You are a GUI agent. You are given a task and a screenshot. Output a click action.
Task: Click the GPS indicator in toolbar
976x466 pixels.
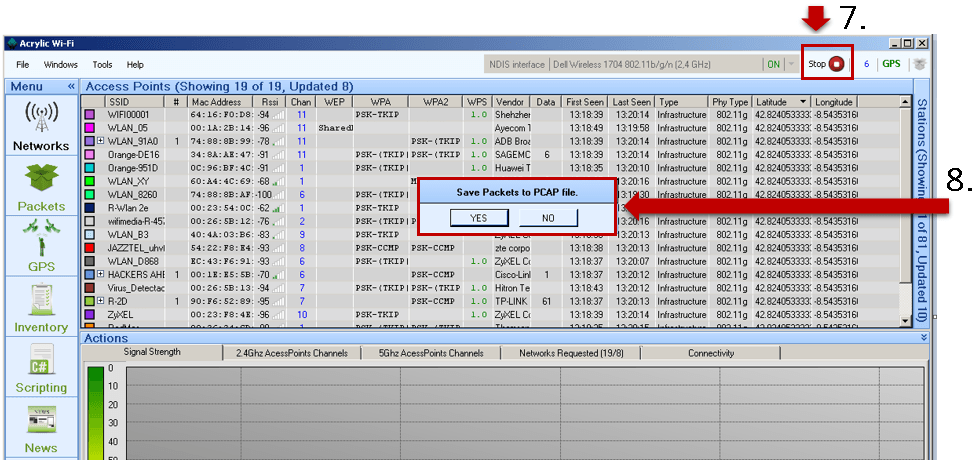tap(891, 63)
